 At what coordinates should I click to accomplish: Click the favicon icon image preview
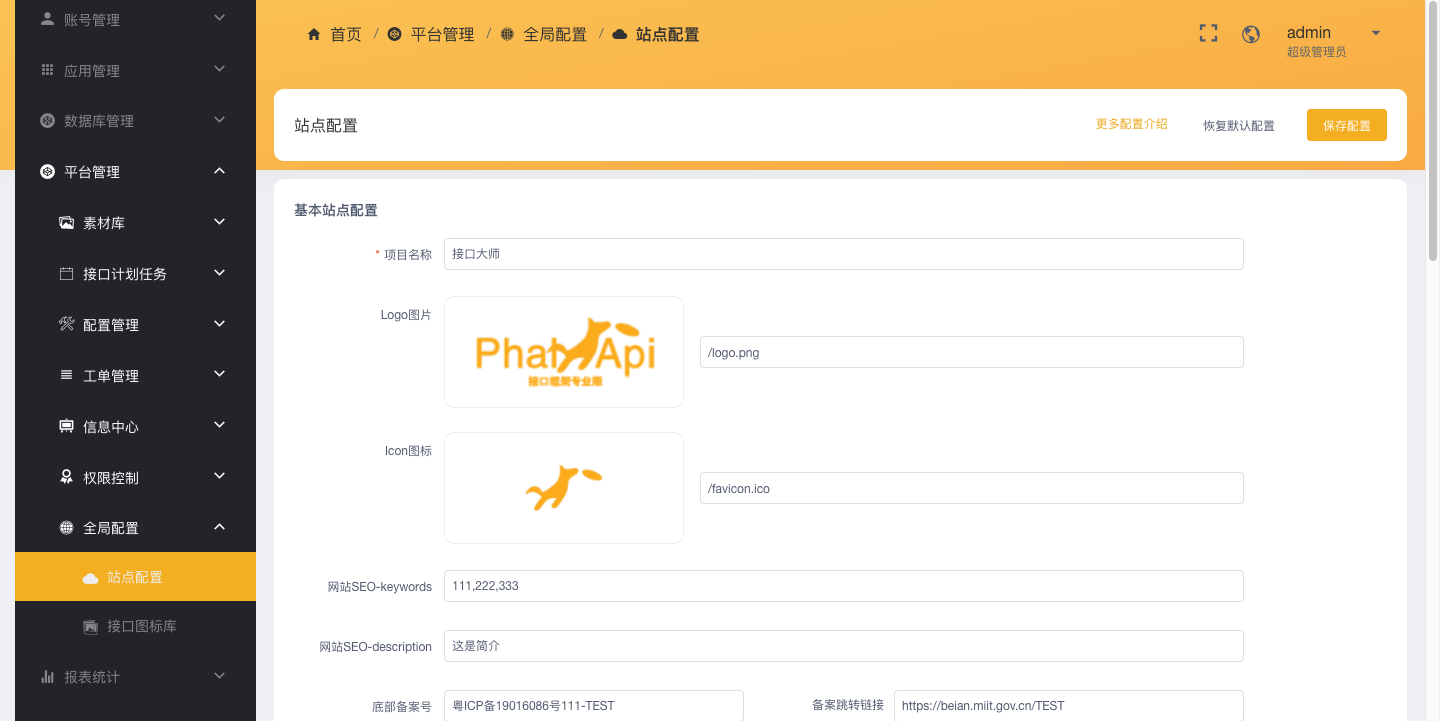564,488
